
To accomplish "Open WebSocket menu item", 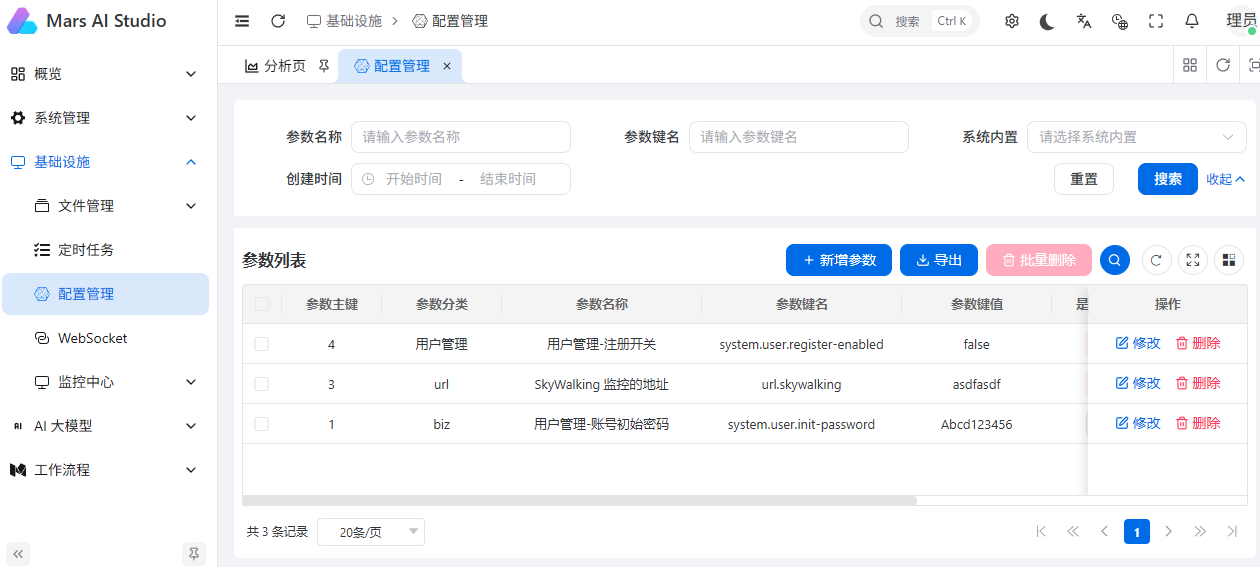I will click(x=105, y=338).
